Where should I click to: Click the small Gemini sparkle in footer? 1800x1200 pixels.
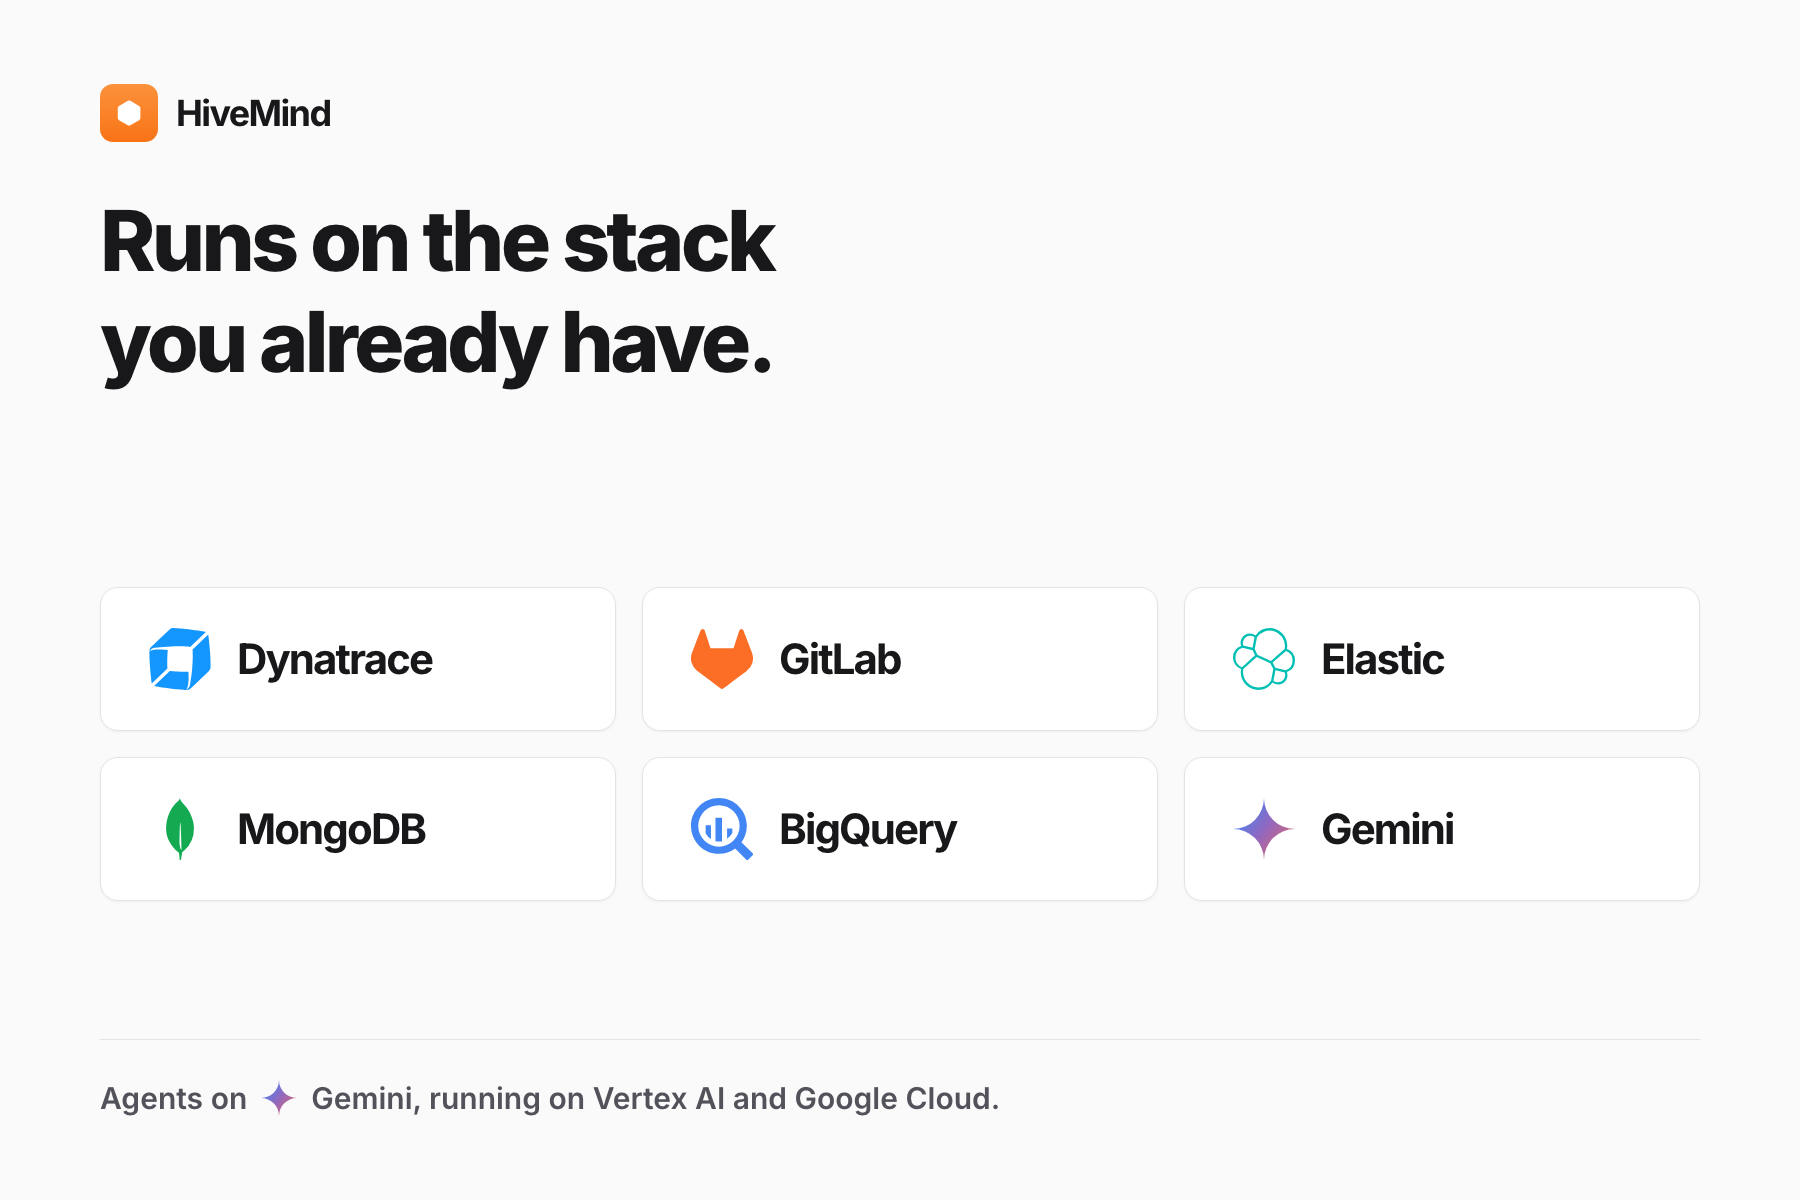point(279,1098)
